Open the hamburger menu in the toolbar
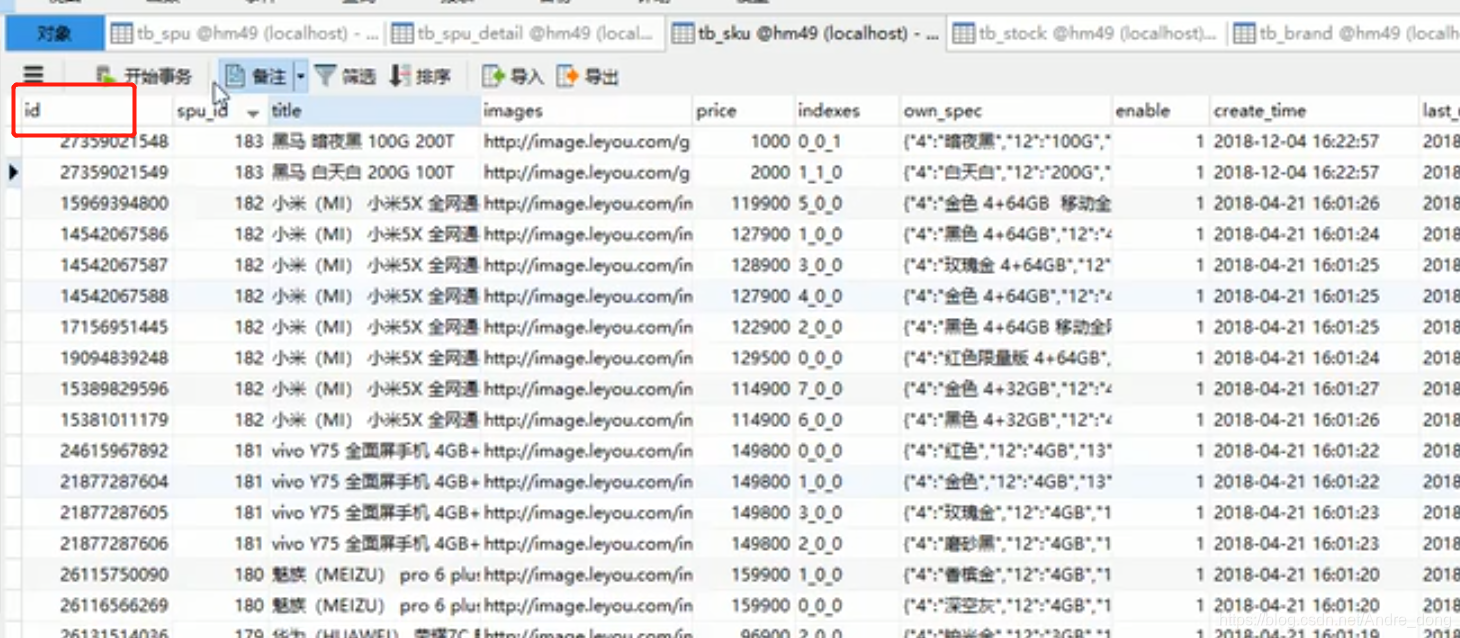The image size is (1460, 638). pos(34,75)
